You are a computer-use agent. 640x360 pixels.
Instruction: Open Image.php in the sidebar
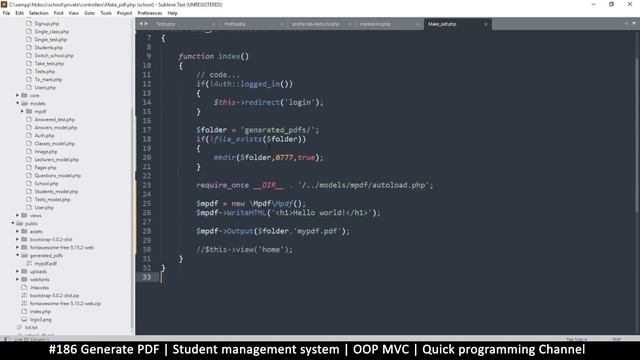point(46,151)
